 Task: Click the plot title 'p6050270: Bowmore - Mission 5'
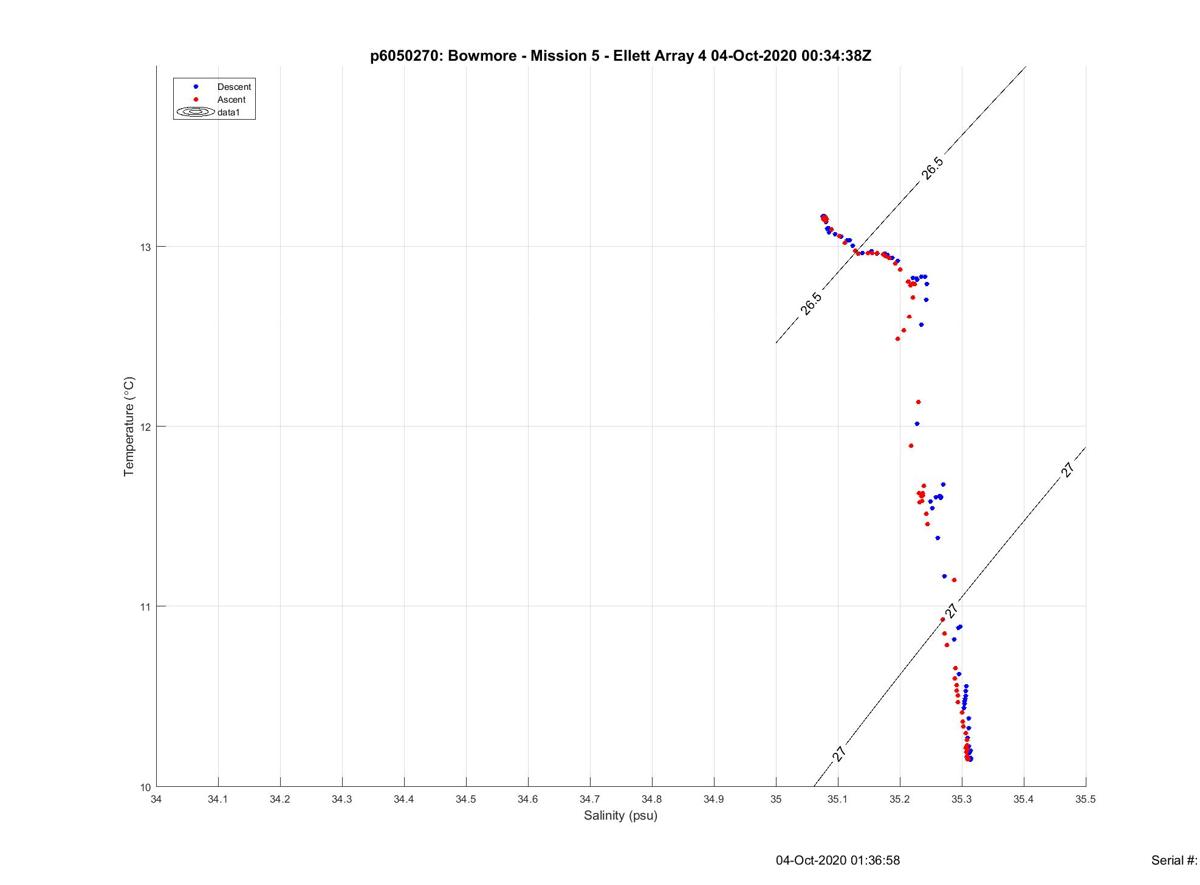(487, 55)
